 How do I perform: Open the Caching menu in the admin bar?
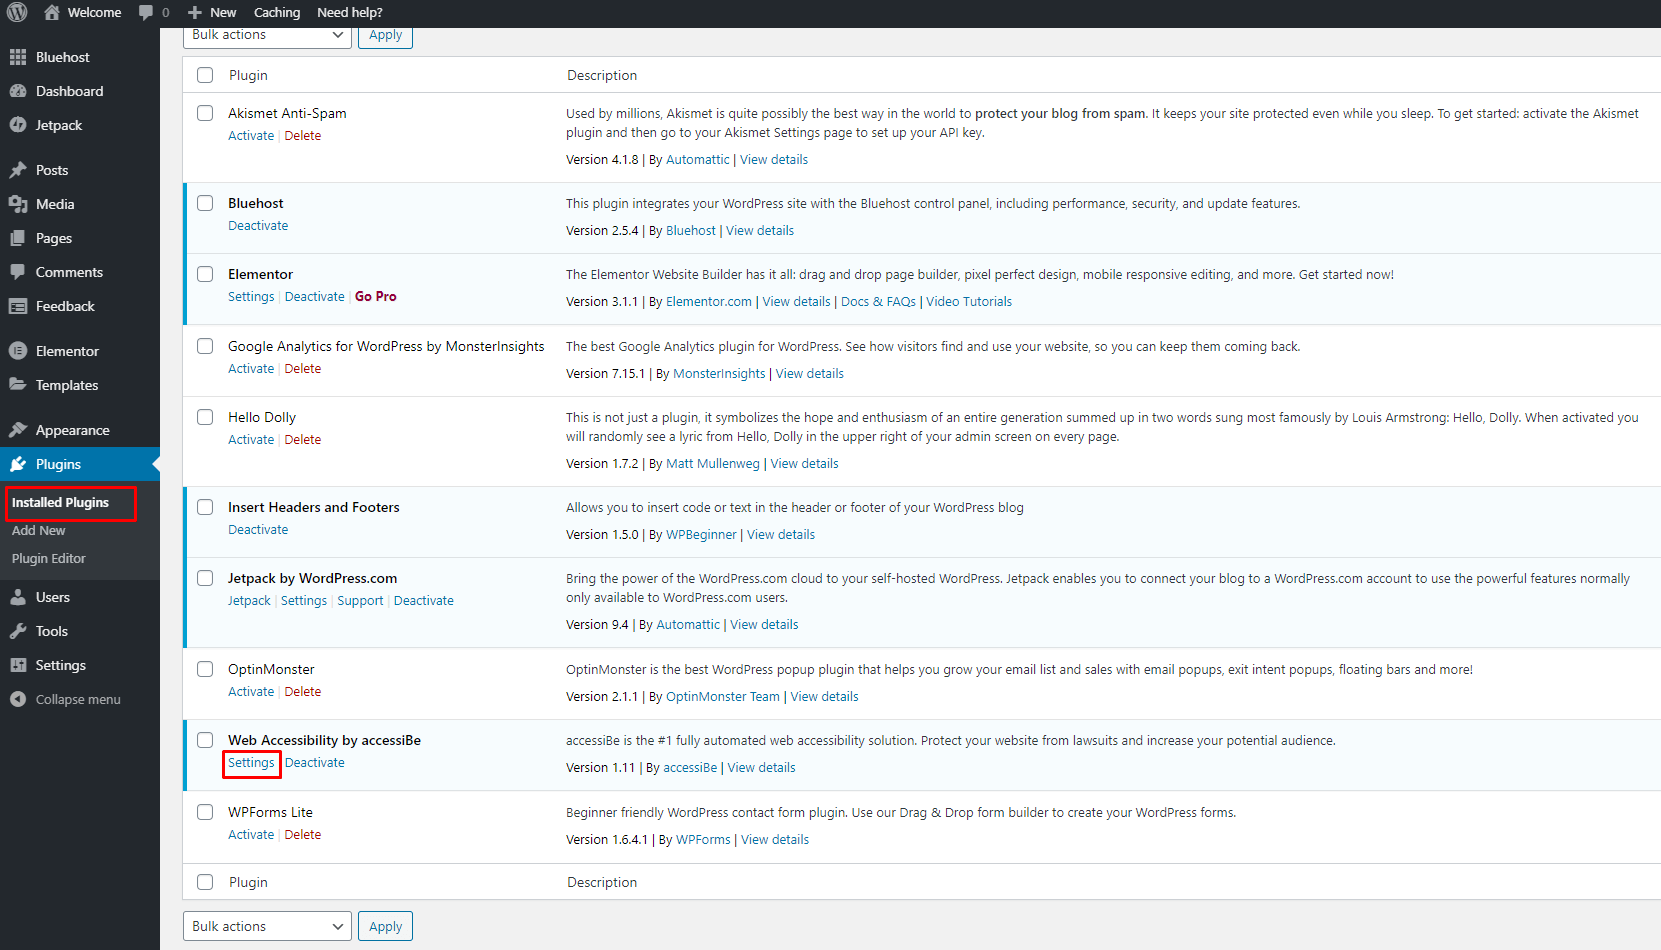click(276, 12)
